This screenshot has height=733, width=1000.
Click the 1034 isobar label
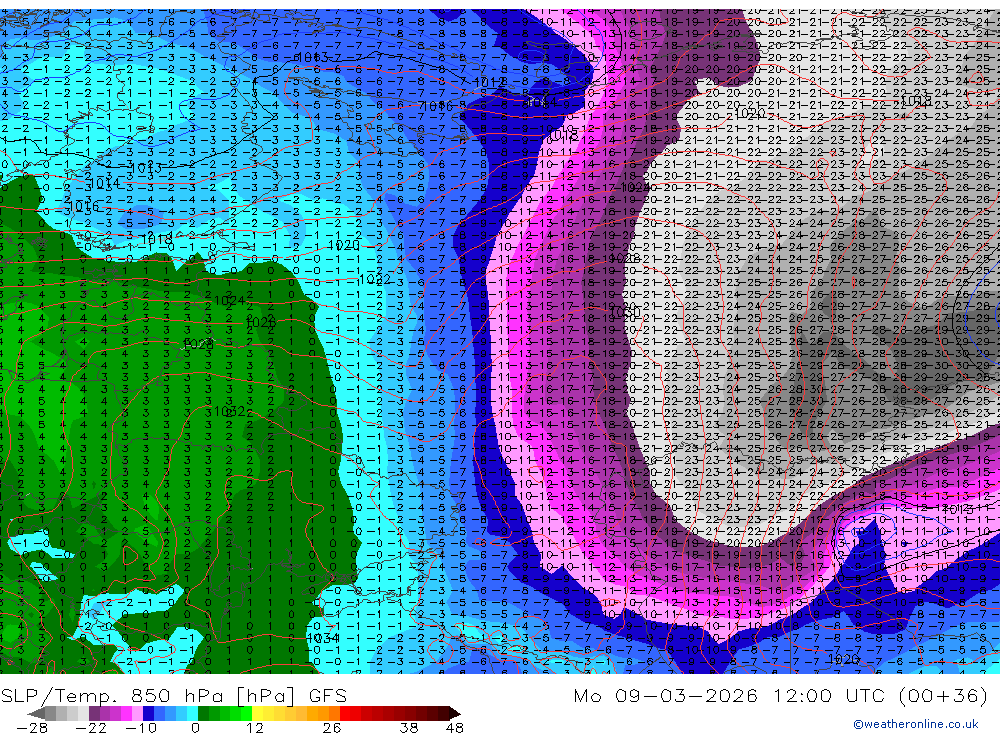[322, 638]
